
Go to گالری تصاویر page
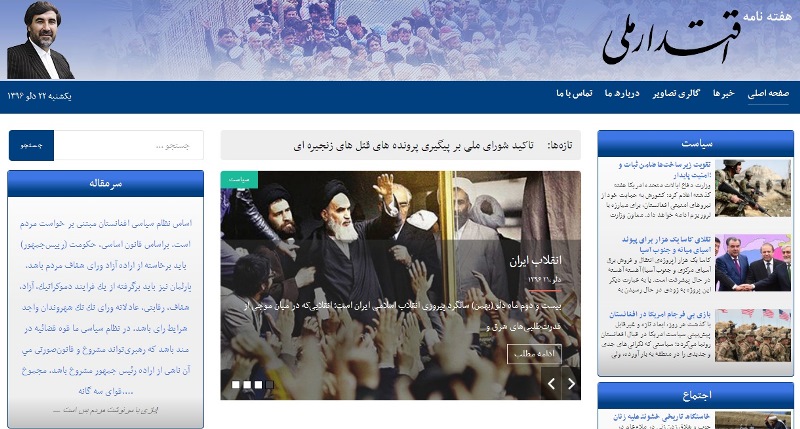coord(676,93)
